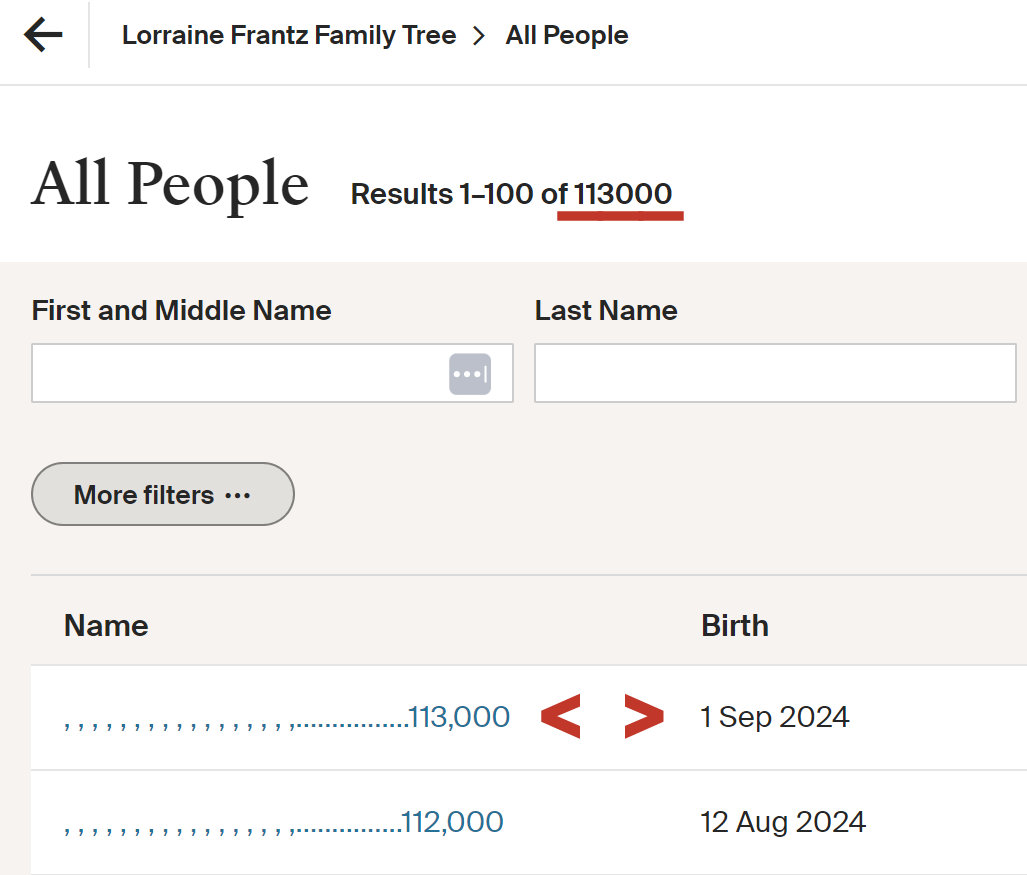Screen dimensions: 1027x875
Task: Click the red right angle bracket
Action: coord(643,717)
